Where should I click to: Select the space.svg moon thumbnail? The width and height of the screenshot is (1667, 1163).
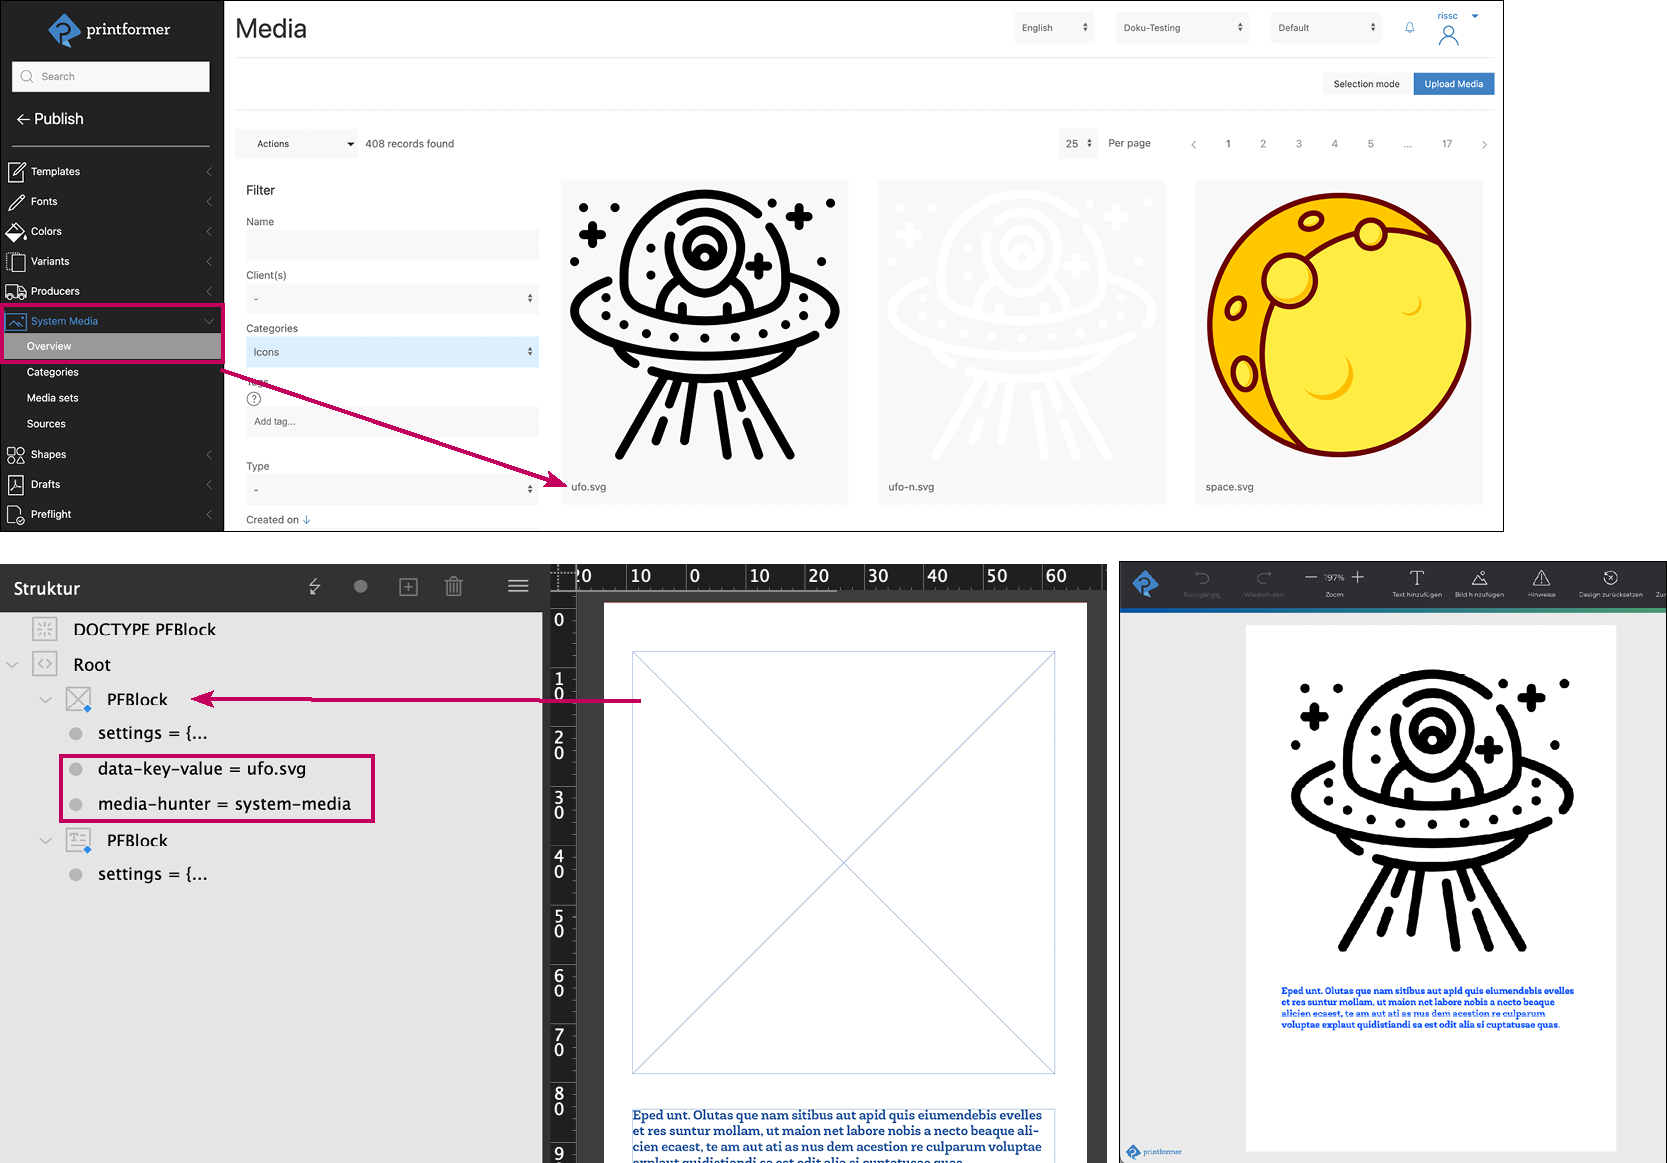pos(1338,326)
